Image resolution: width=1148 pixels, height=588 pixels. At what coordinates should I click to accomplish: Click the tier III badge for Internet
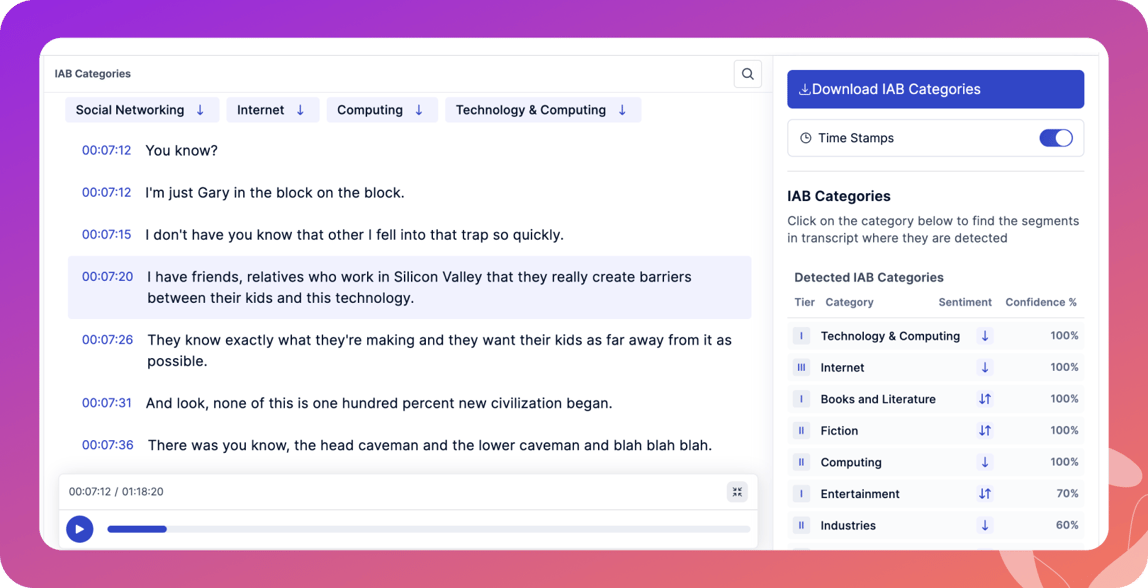(801, 368)
